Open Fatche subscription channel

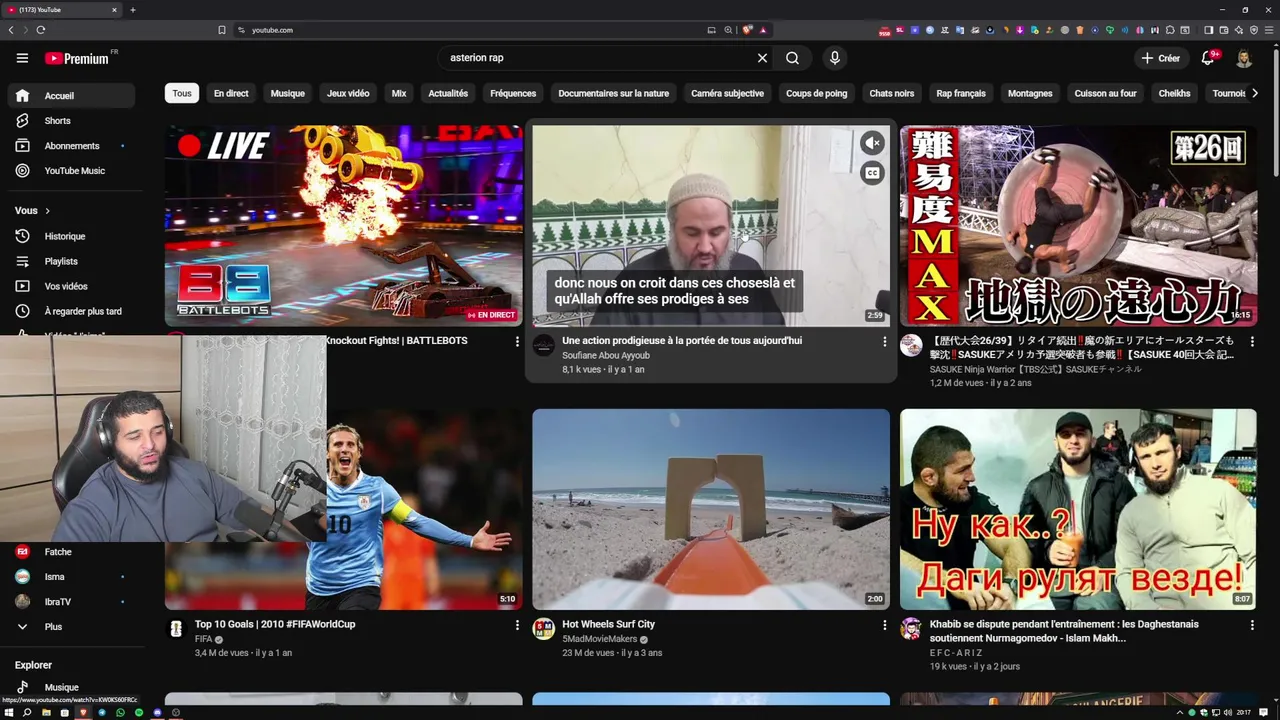(72, 552)
